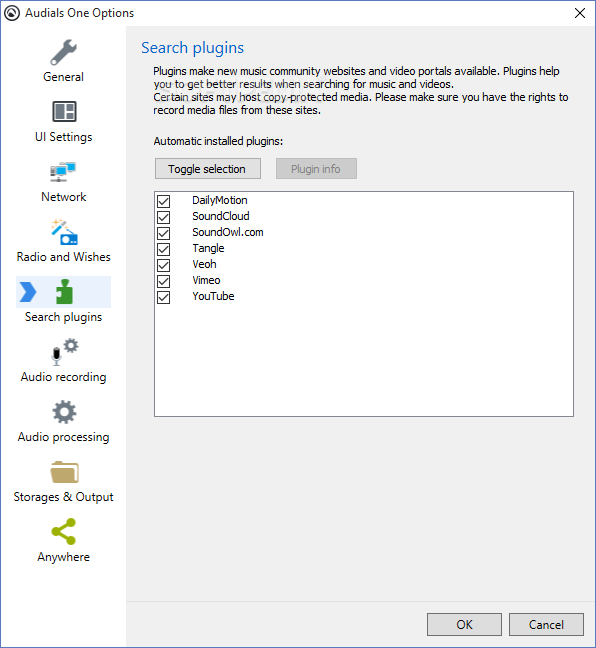The height and width of the screenshot is (648, 596).
Task: Select the green Search plugins puzzle icon
Action: click(64, 292)
